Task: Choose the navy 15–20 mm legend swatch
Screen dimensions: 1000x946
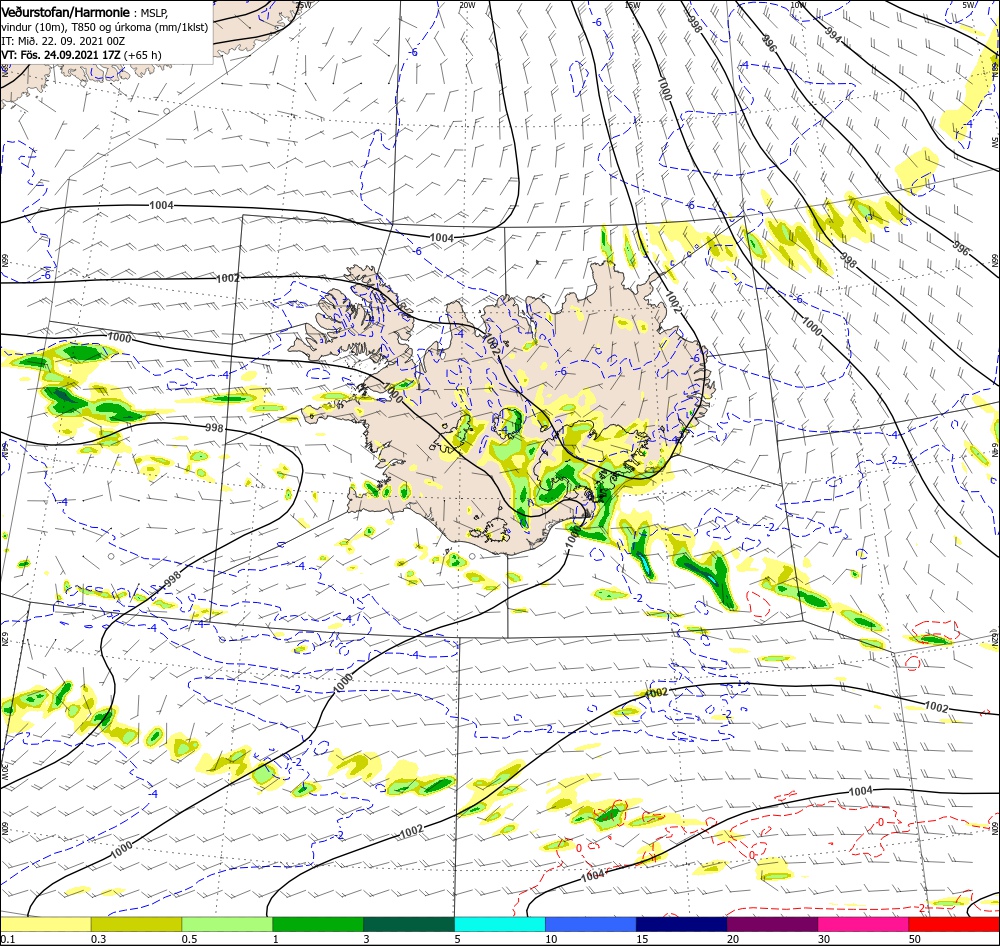Action: pos(682,924)
